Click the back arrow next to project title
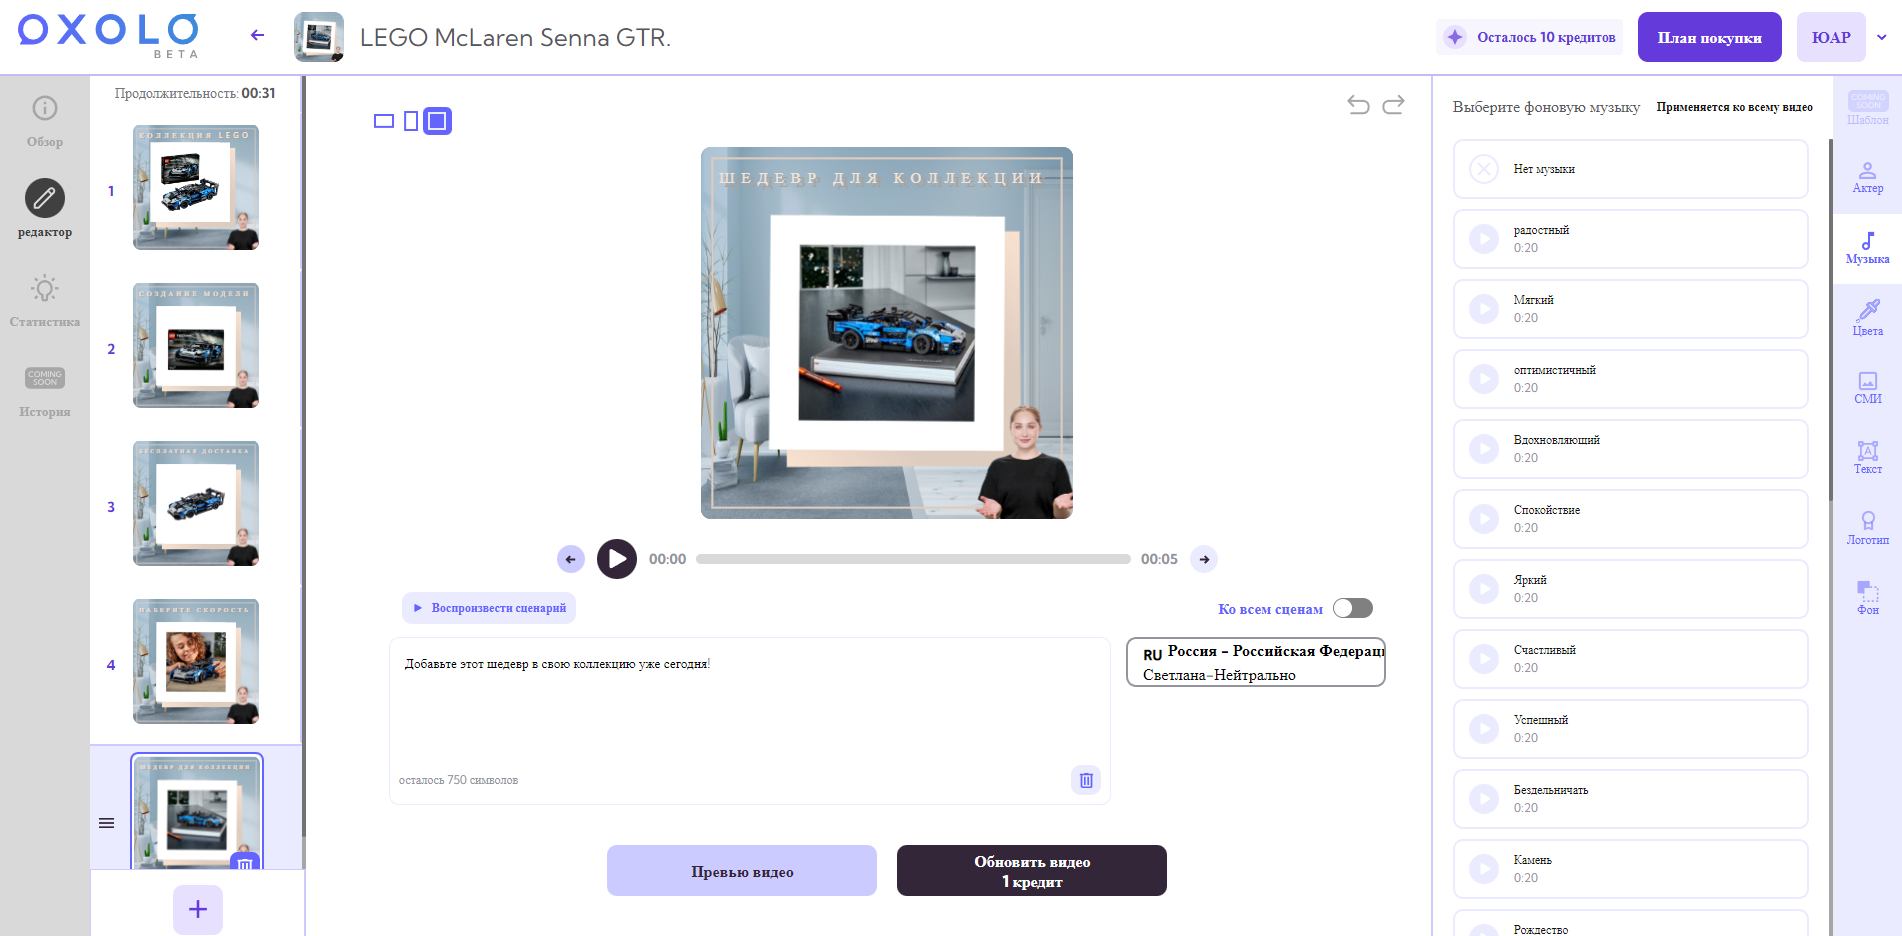1902x936 pixels. coord(257,35)
